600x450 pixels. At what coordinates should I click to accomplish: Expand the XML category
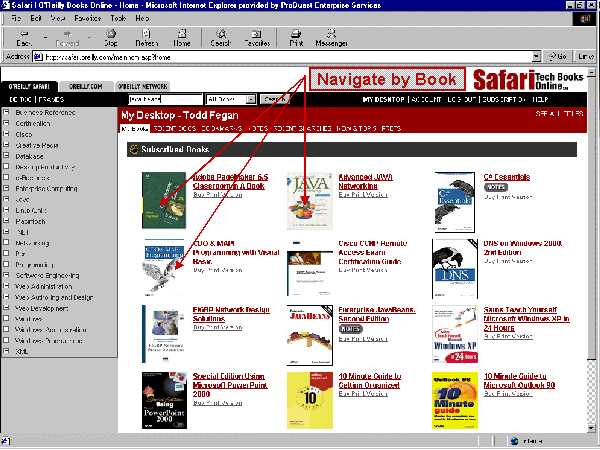click(x=6, y=351)
